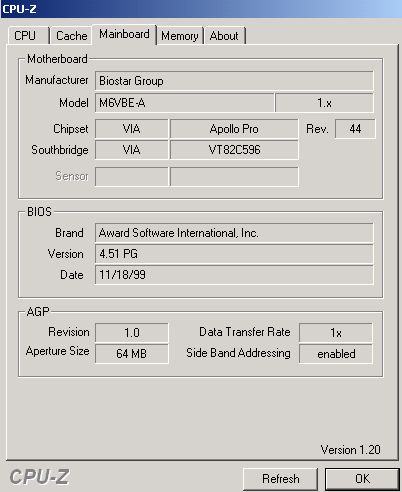Click BIOS Version field 4.51 PG
This screenshot has height=492, width=402.
234,254
